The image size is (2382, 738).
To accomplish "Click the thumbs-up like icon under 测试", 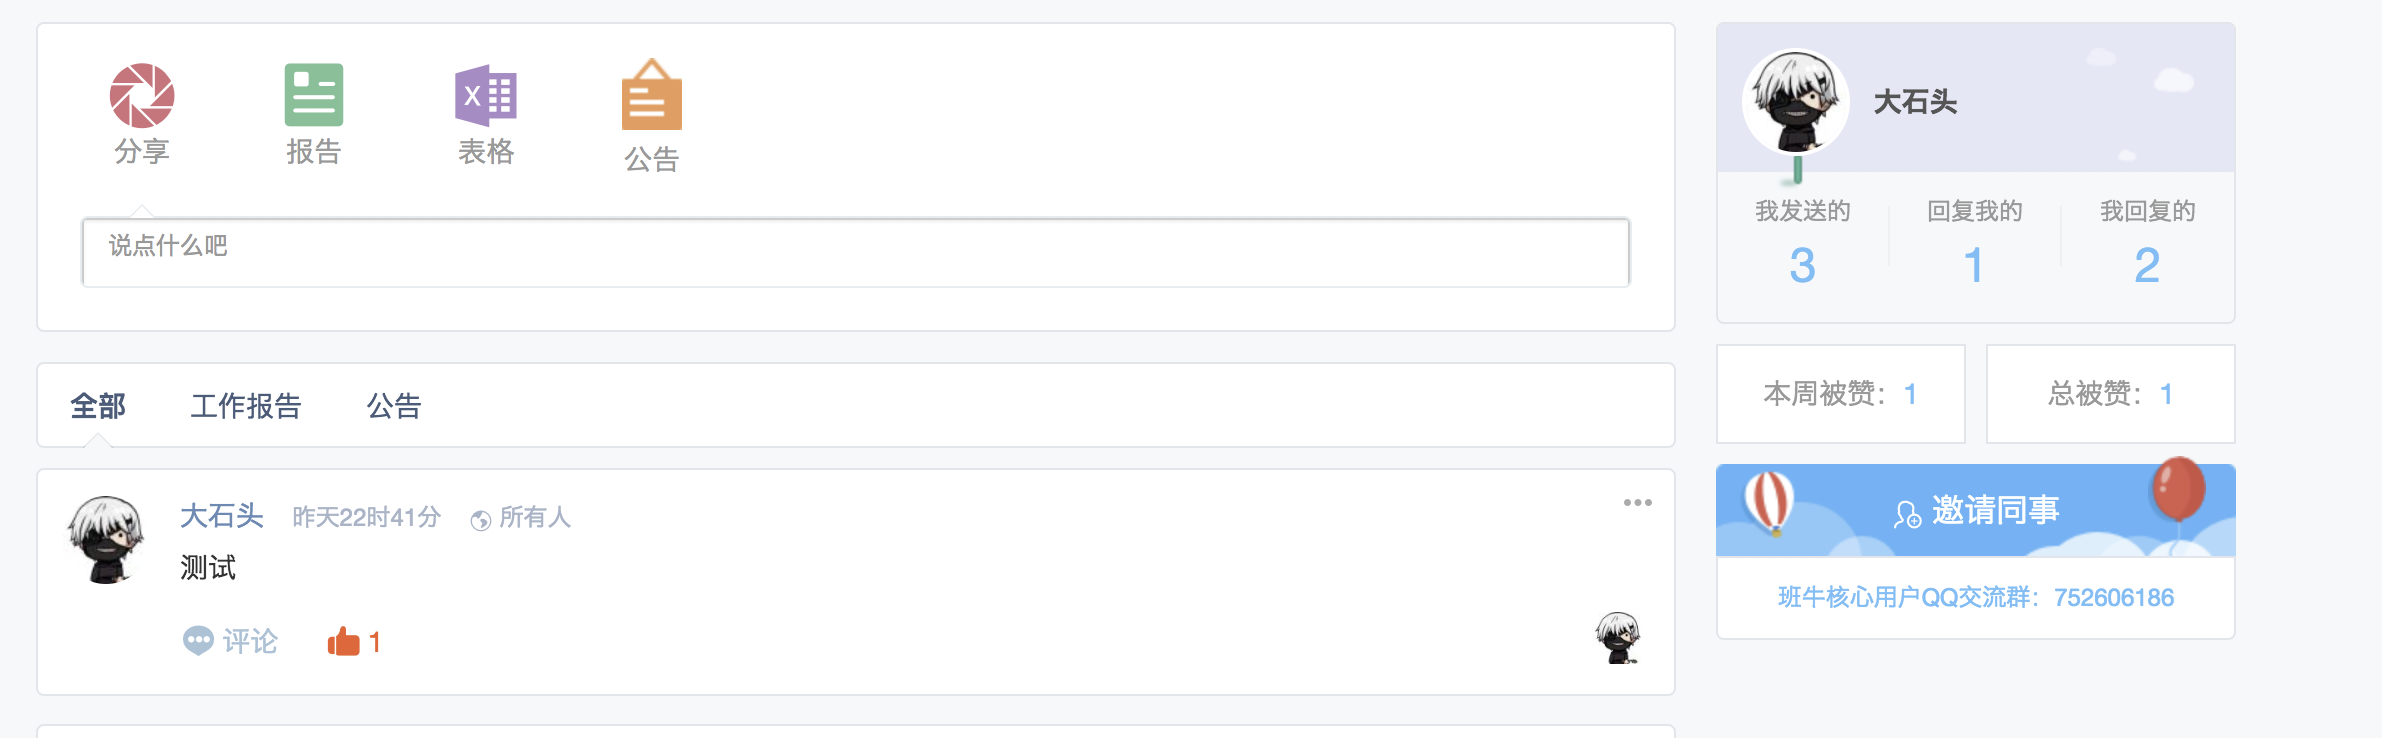I will [344, 640].
